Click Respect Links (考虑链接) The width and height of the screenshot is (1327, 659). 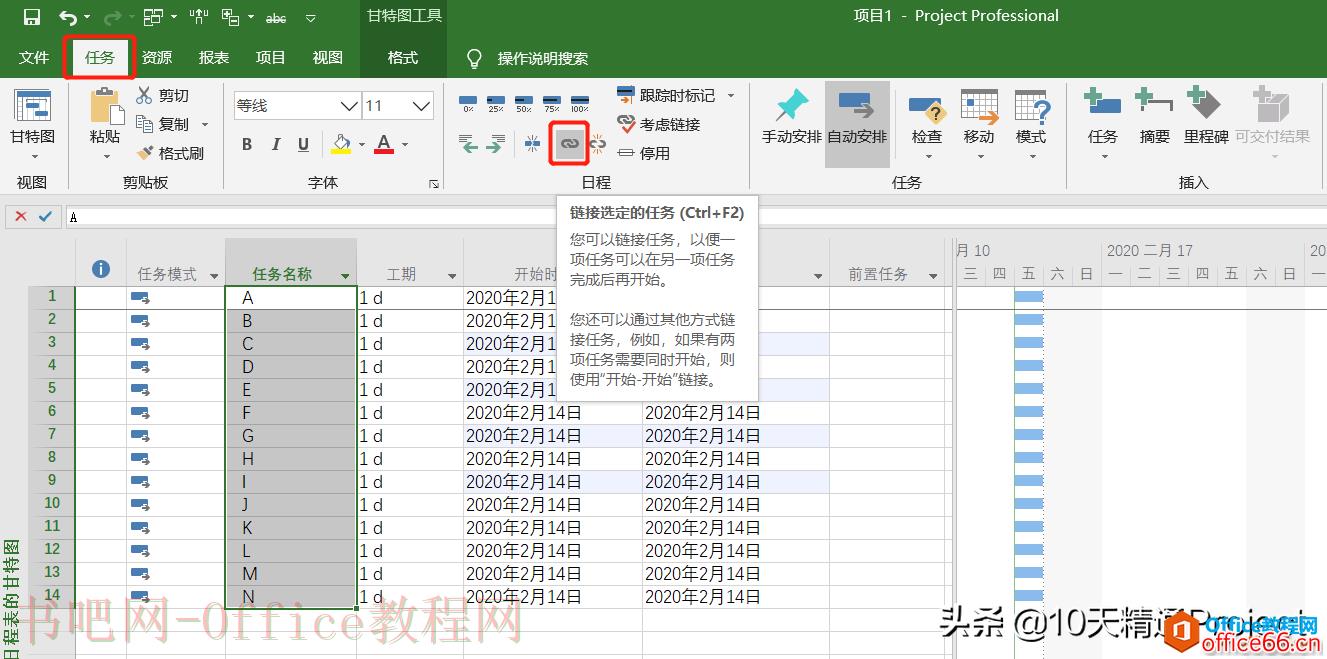tap(659, 124)
